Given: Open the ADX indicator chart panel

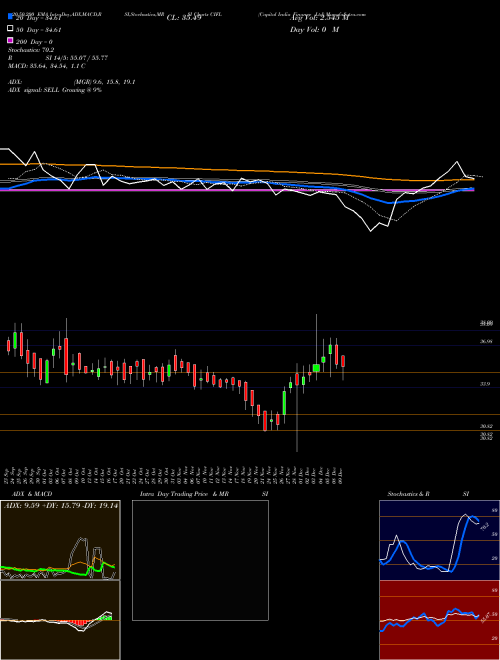Looking at the screenshot, I should click(60, 540).
